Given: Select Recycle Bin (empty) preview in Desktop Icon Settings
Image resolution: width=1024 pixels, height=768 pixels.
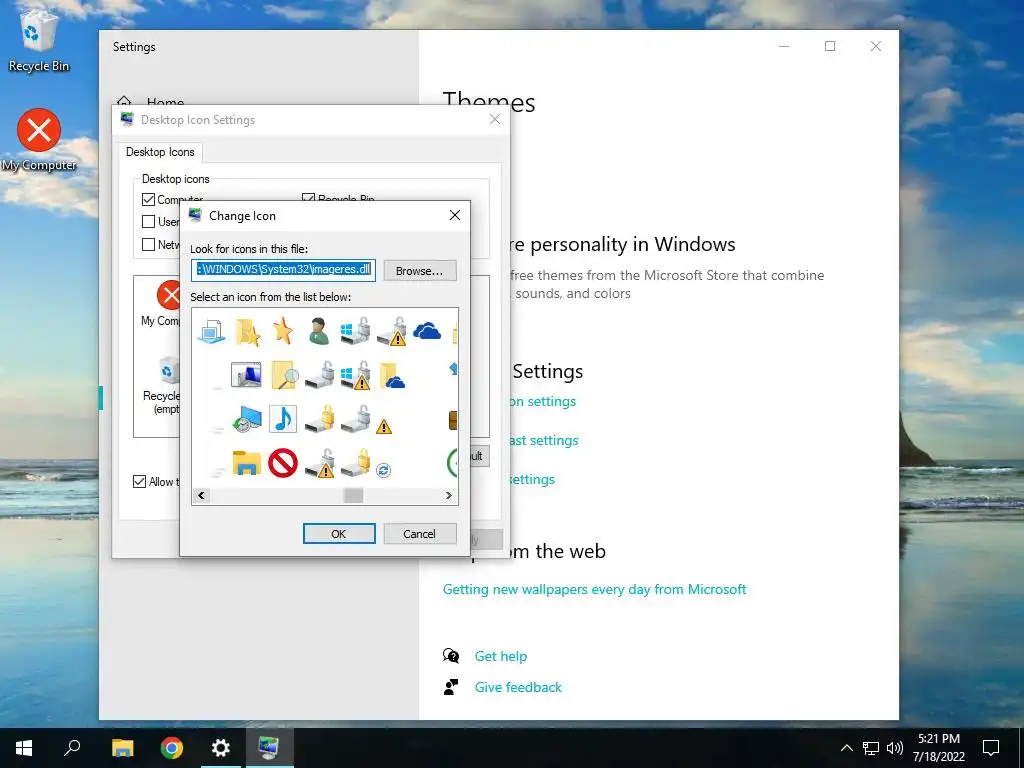Looking at the screenshot, I should 163,387.
